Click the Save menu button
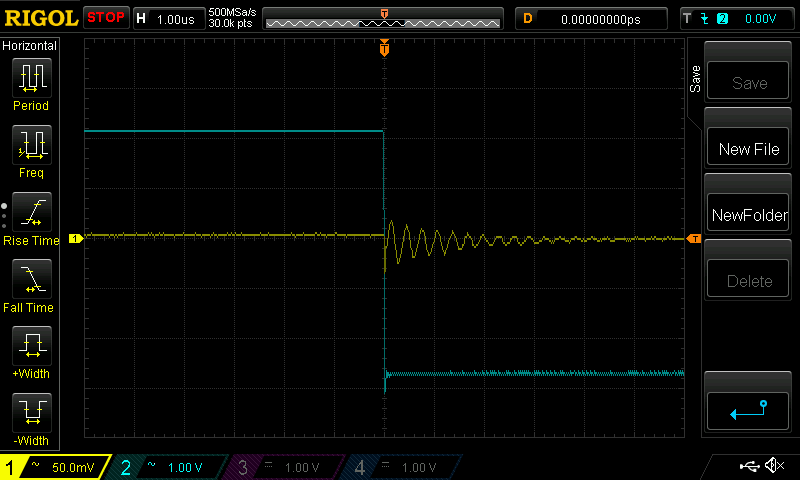Viewport: 800px width, 480px height. pos(748,81)
